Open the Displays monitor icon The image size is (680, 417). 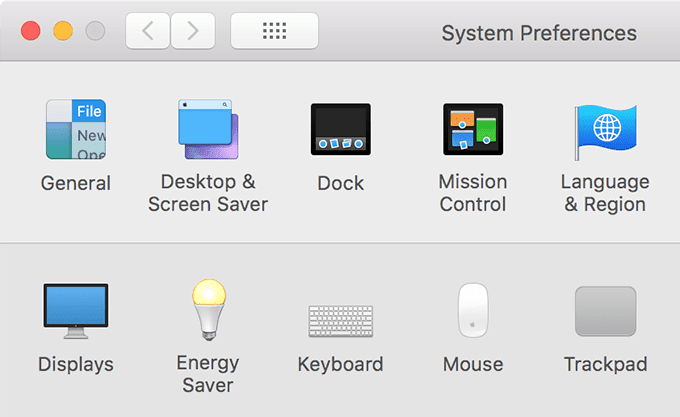coord(76,311)
